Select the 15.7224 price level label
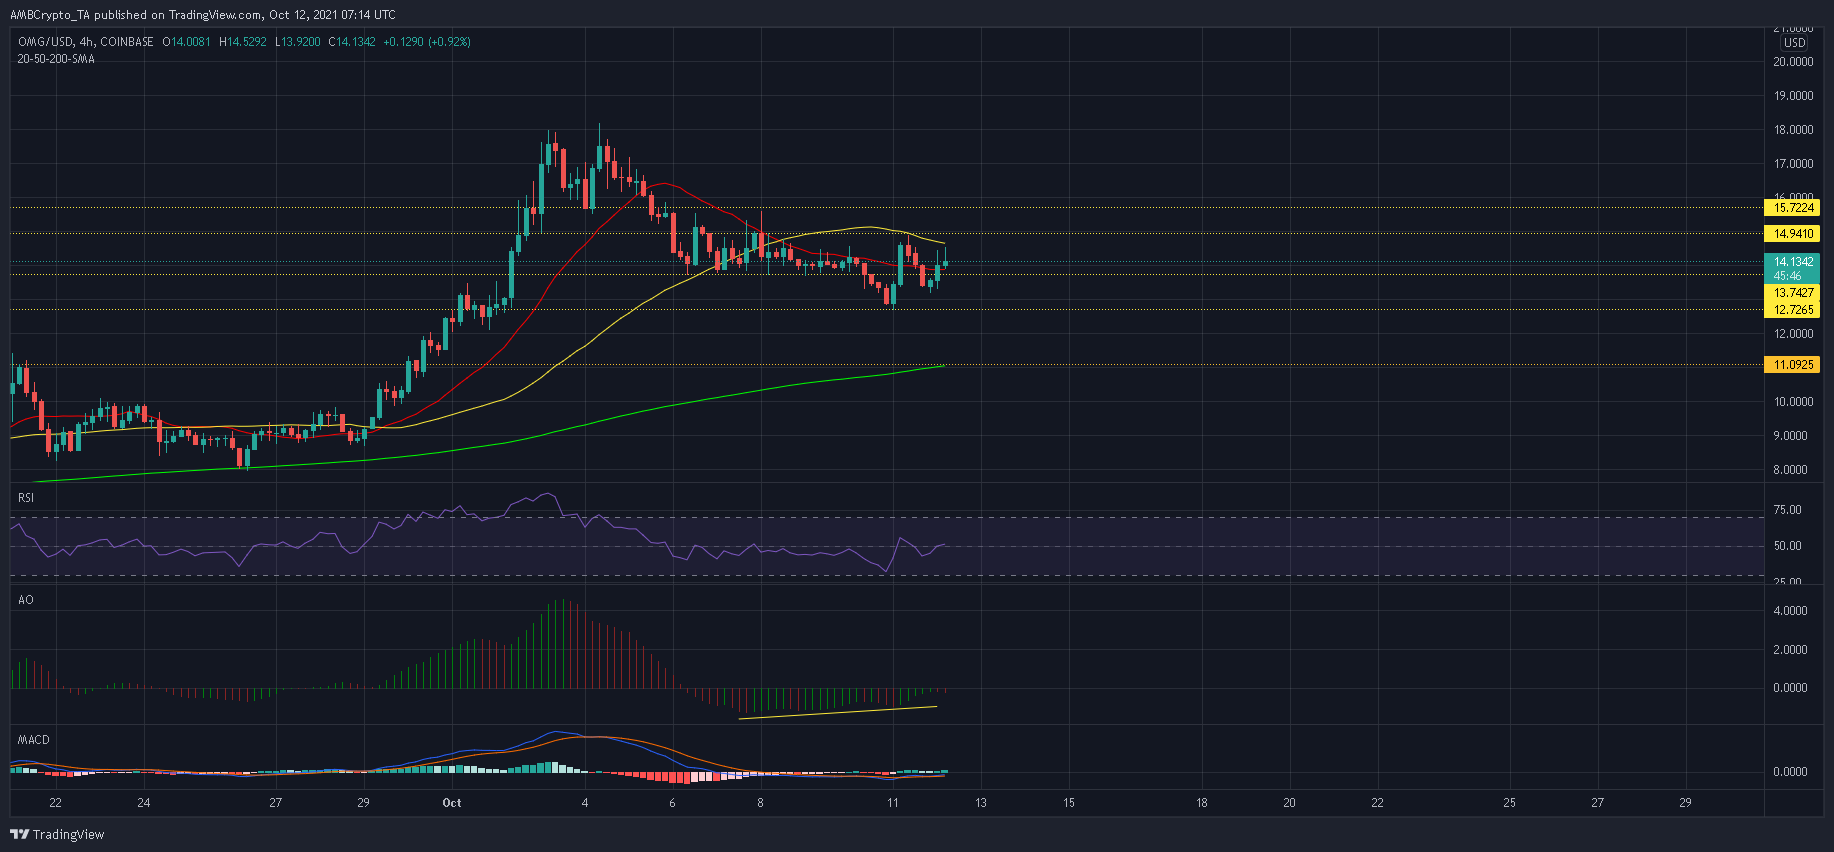This screenshot has height=852, width=1834. pos(1793,208)
